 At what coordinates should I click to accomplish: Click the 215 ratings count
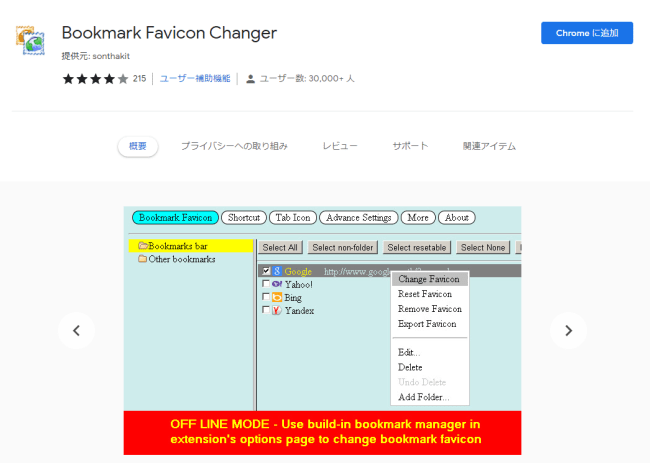coord(139,79)
